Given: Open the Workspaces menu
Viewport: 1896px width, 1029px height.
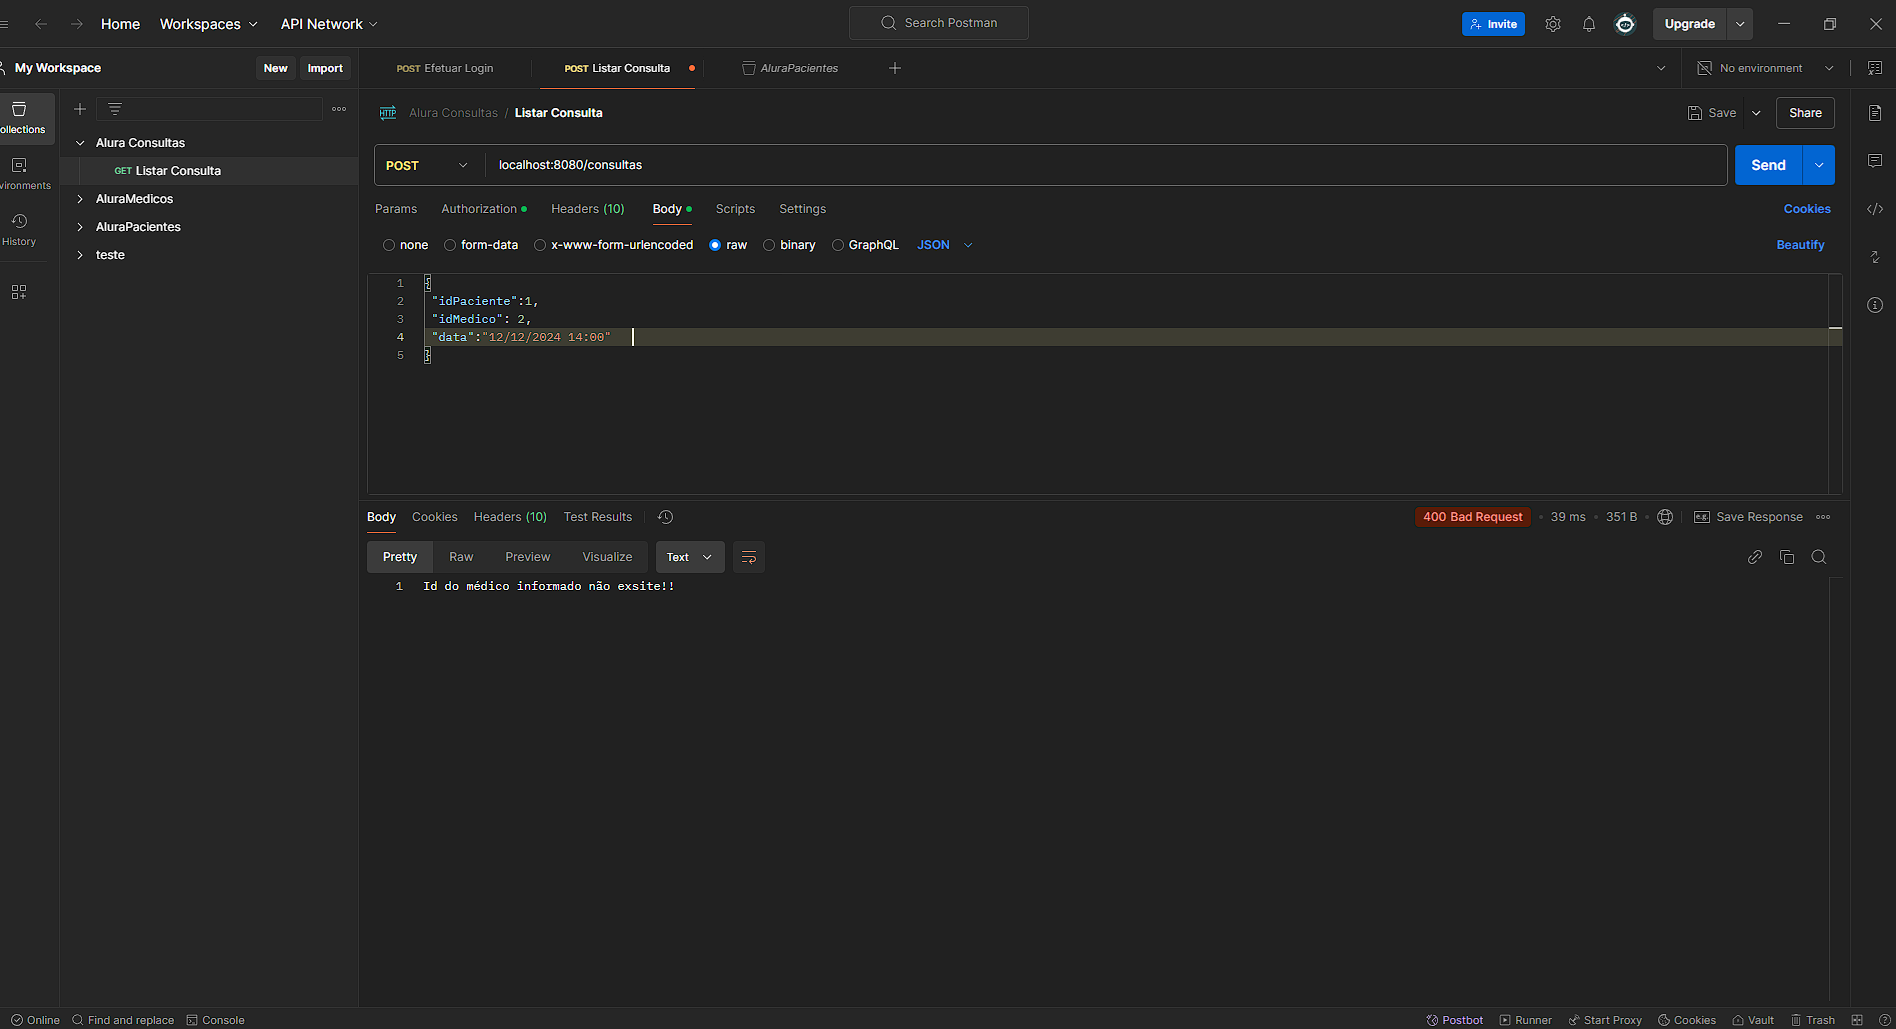Looking at the screenshot, I should pos(208,24).
